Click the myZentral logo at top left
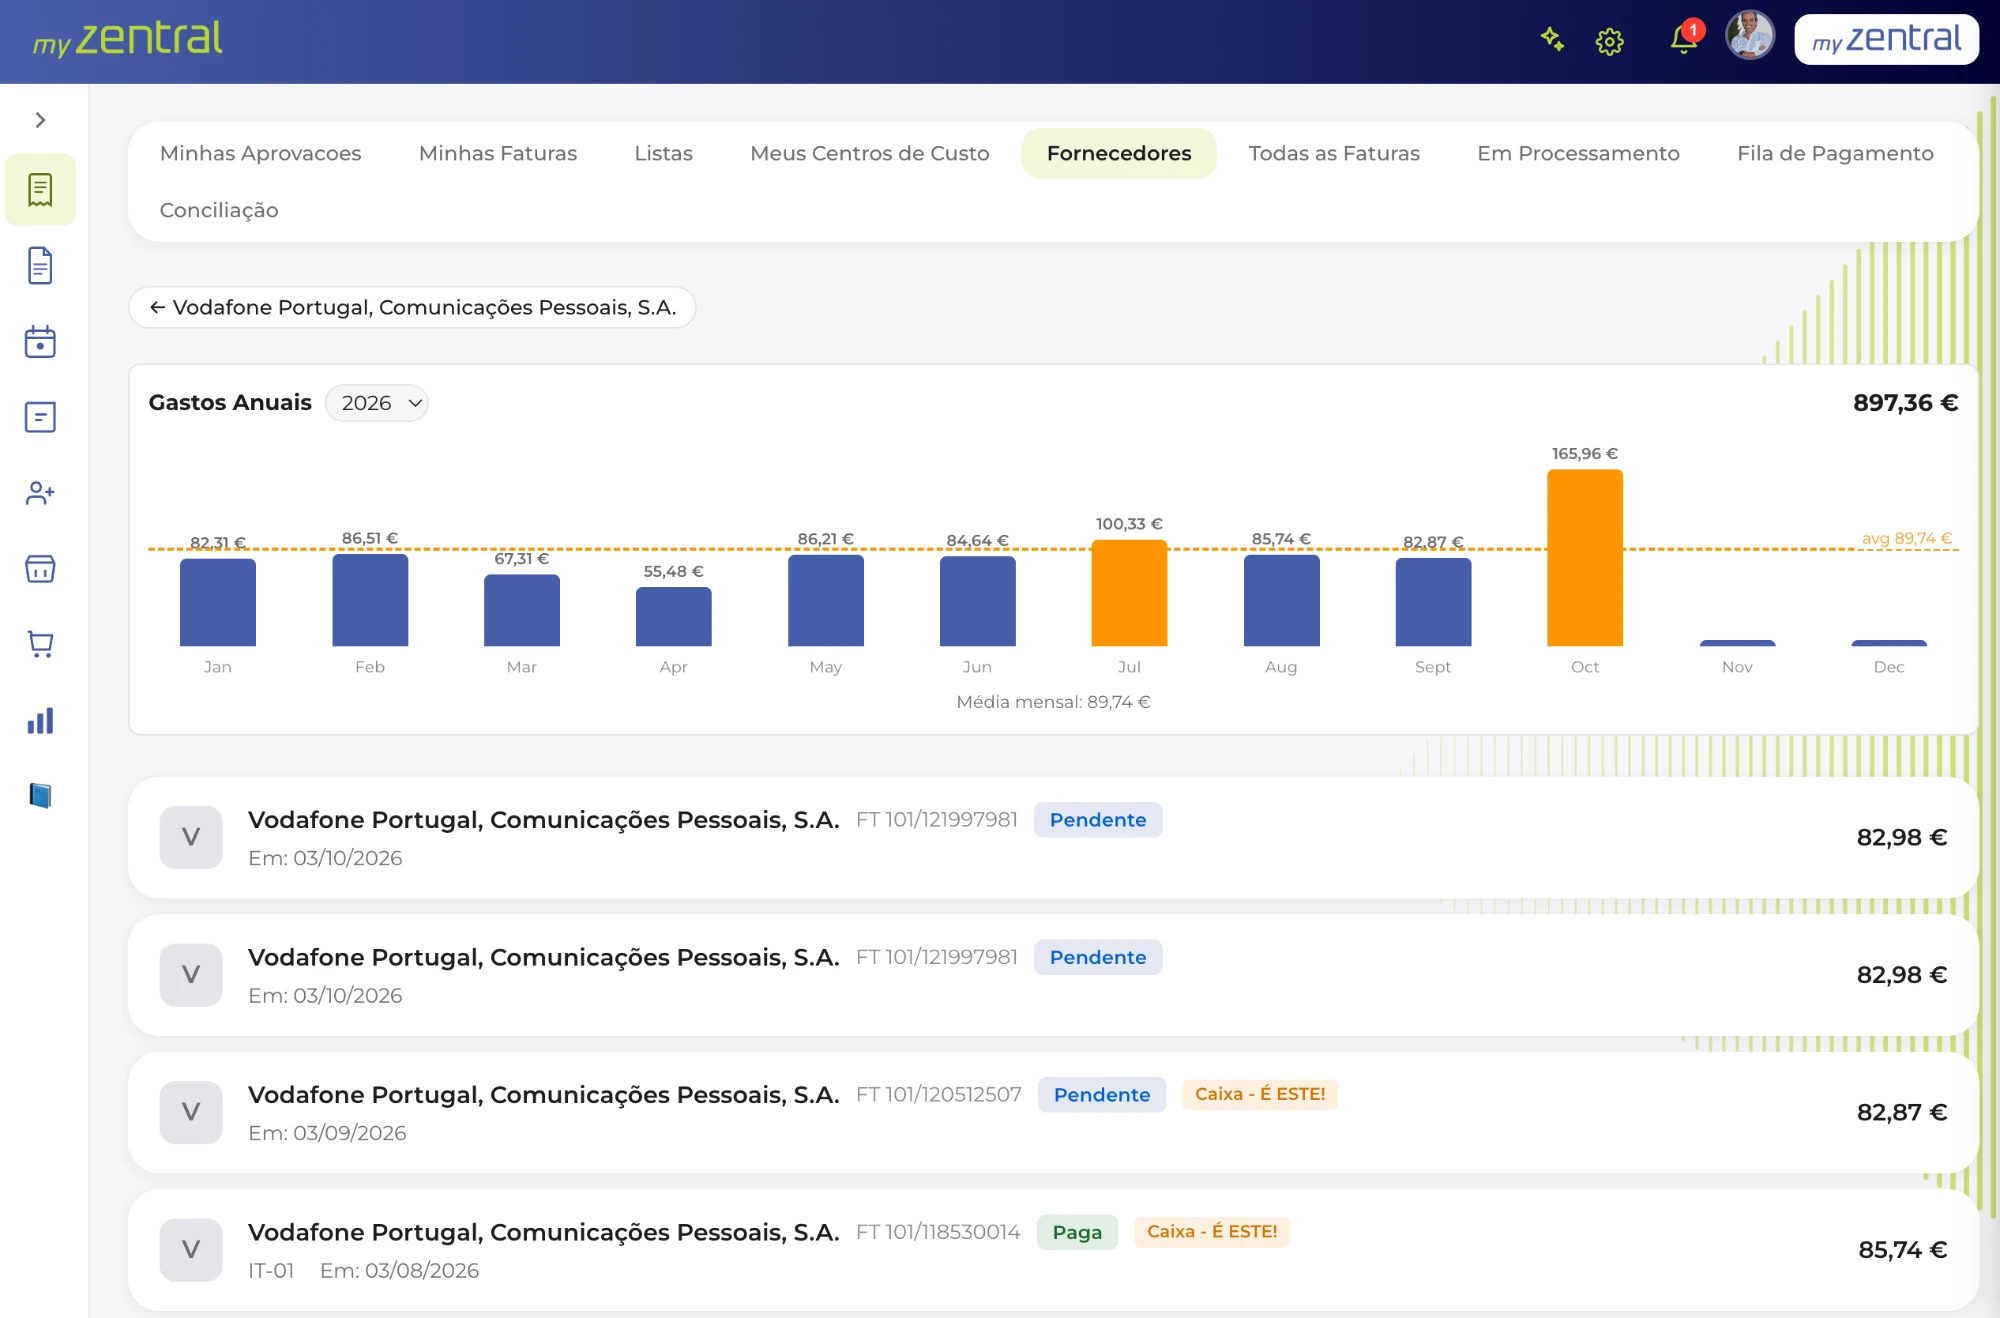Screen dimensions: 2000x1318 click(127, 40)
